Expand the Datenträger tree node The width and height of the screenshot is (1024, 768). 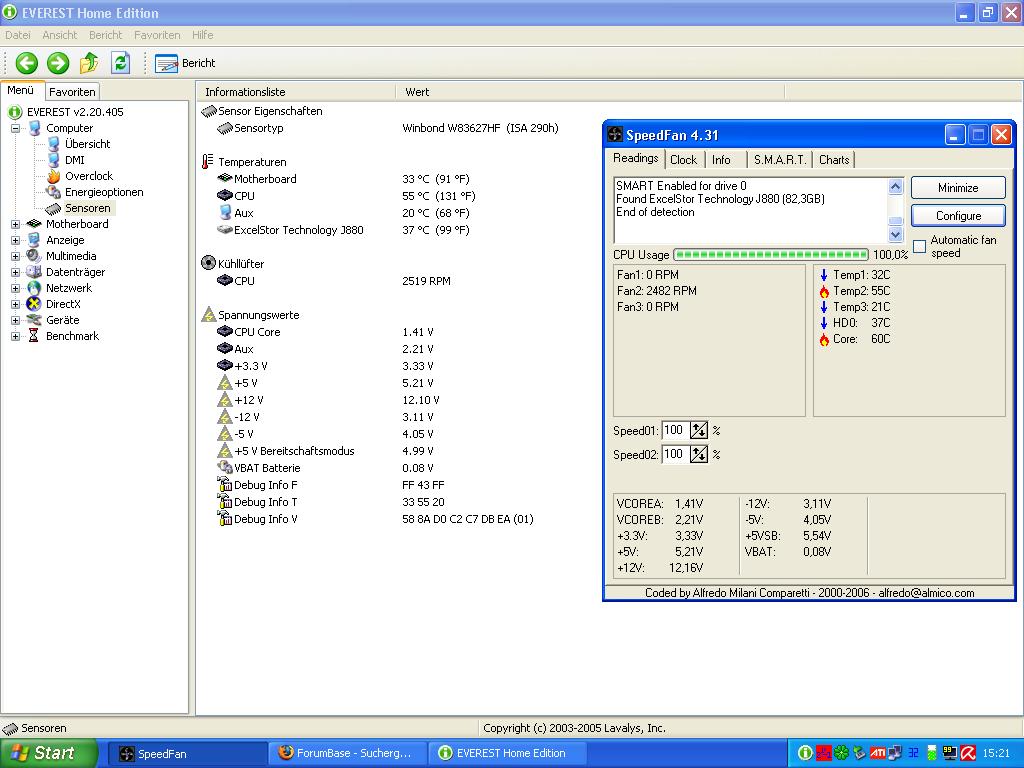tap(15, 272)
